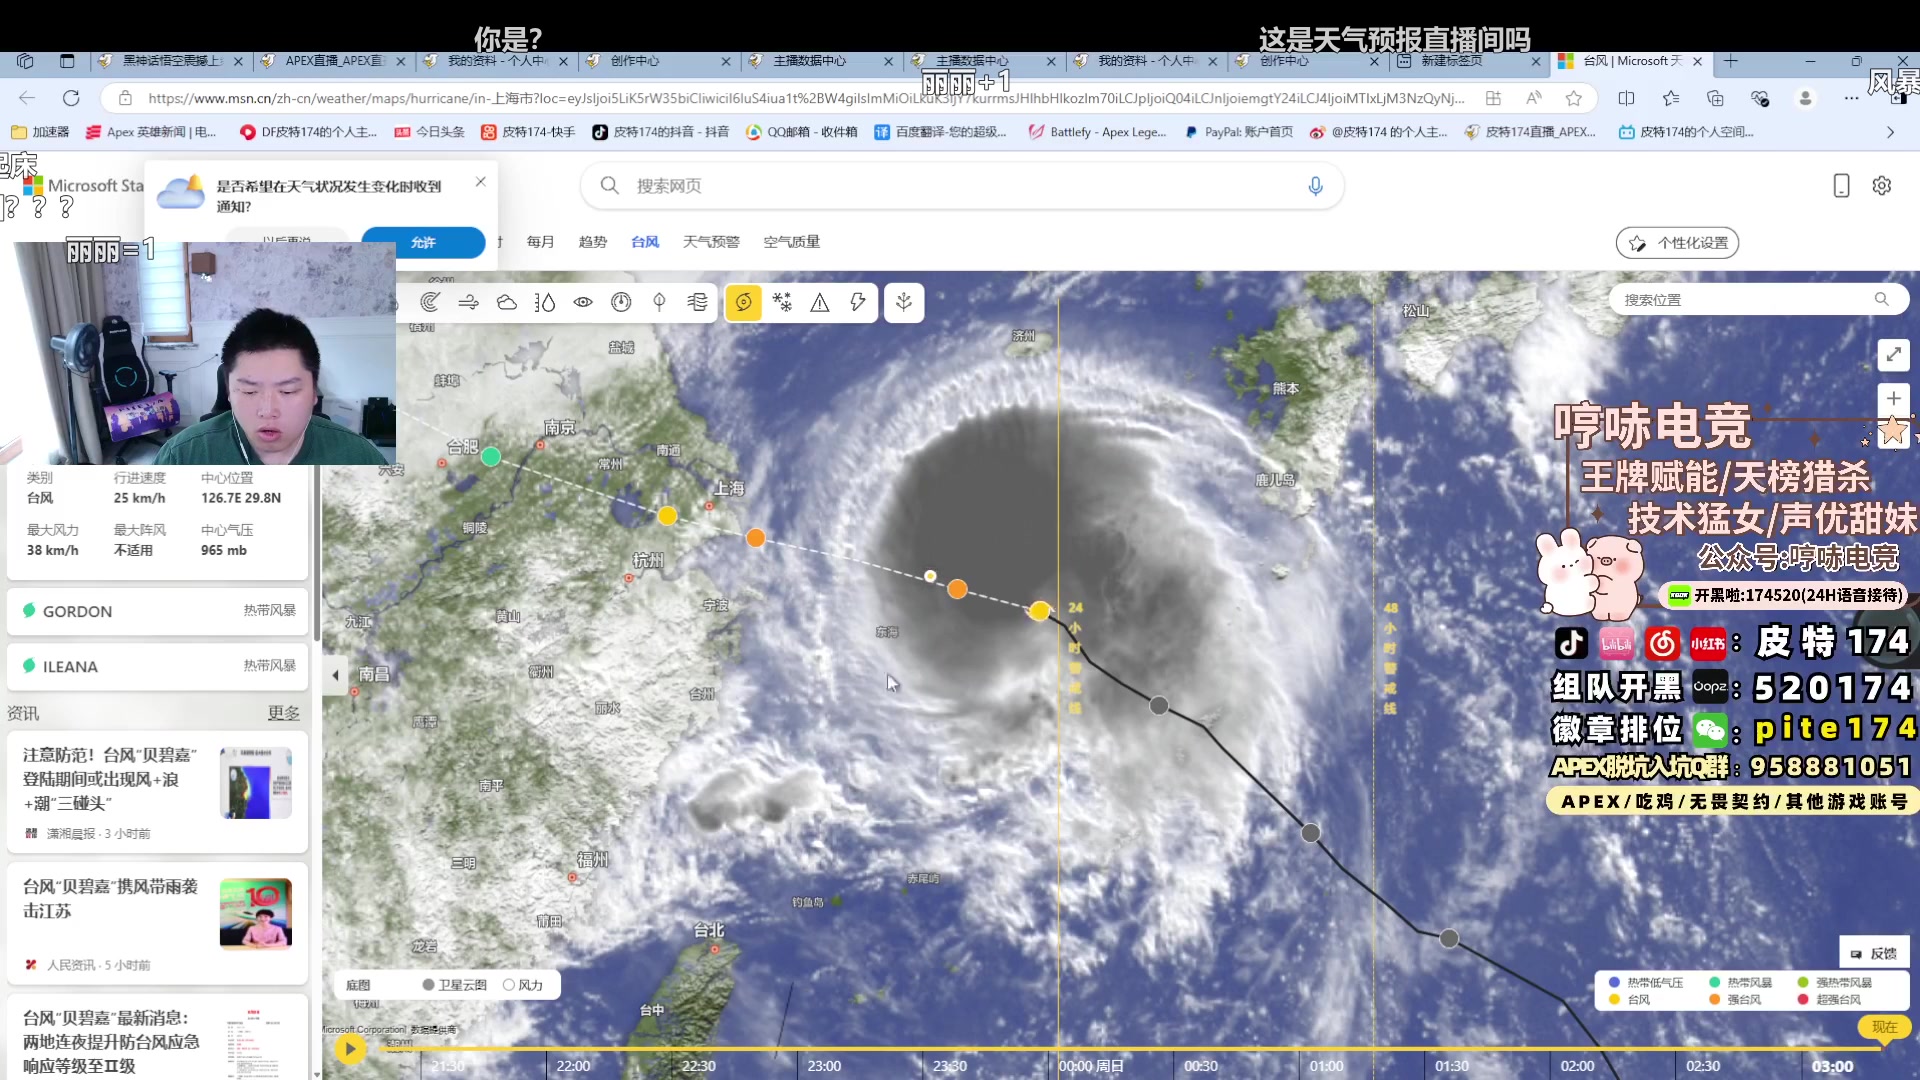Select the cloud layer icon

click(x=507, y=302)
